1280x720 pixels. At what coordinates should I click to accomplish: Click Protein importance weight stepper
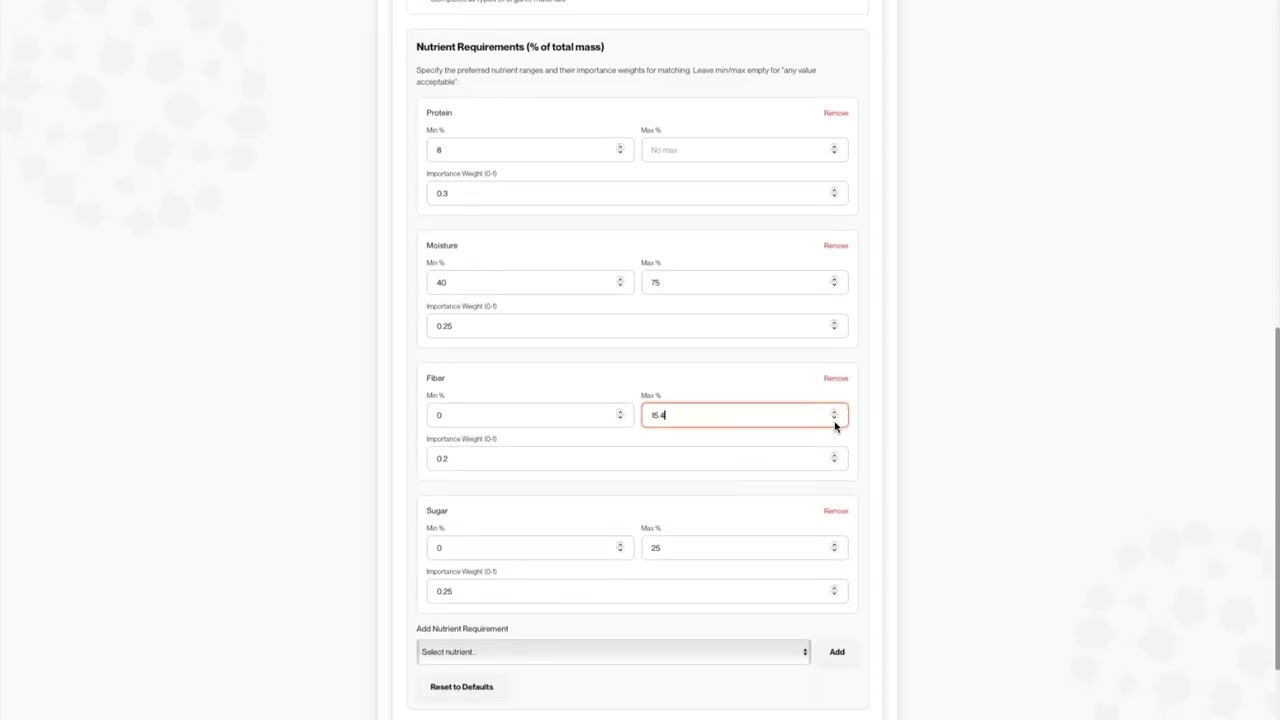pyautogui.click(x=834, y=193)
